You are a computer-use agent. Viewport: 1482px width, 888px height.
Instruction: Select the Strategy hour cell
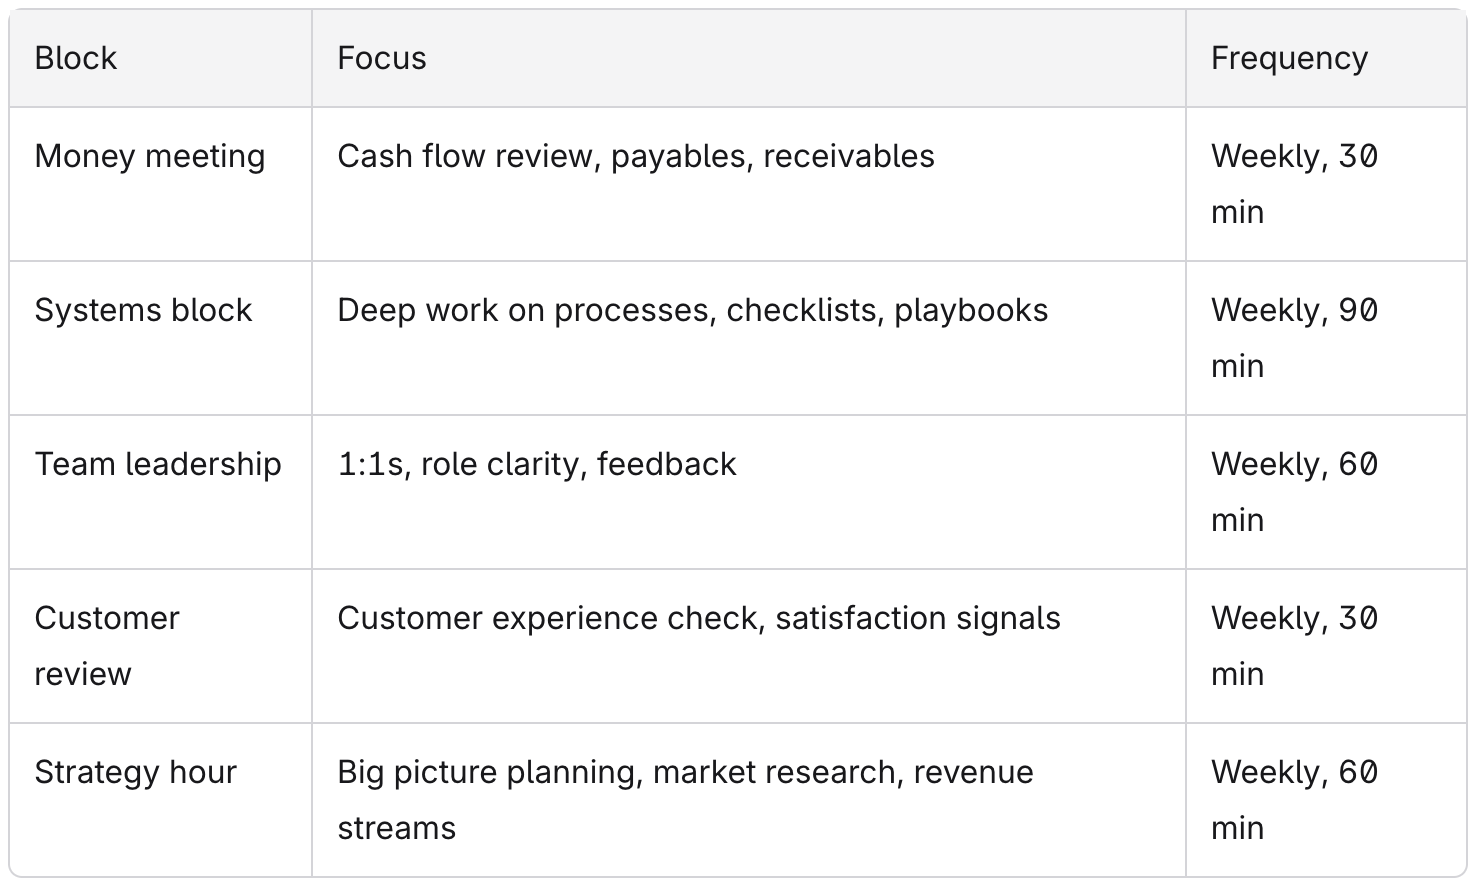[161, 800]
